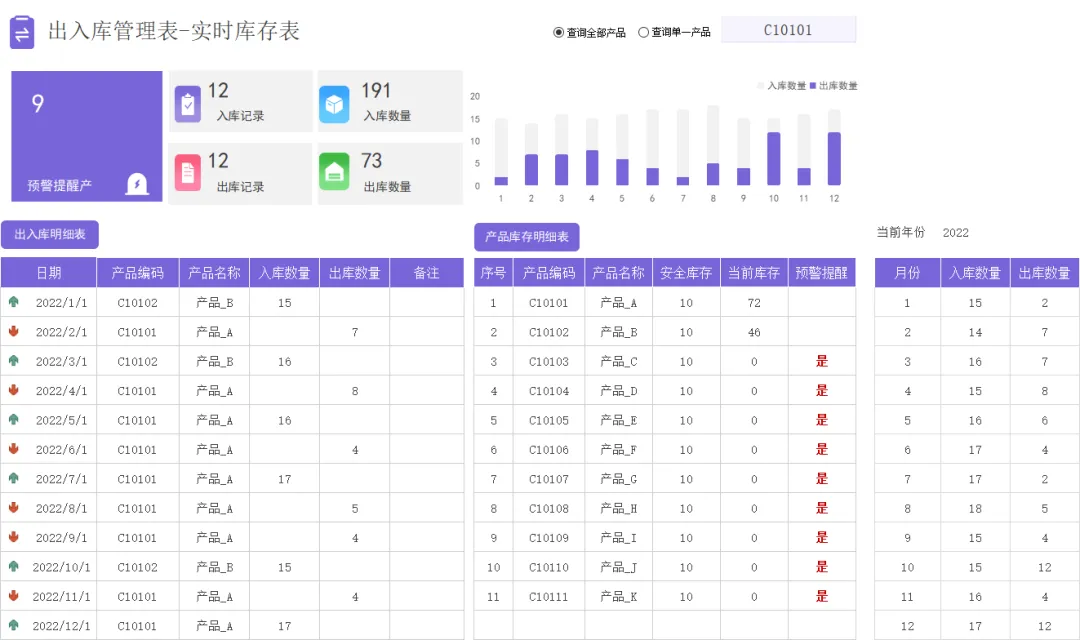Click red down arrow for 2022/2/1
Image resolution: width=1080 pixels, height=640 pixels.
click(x=13, y=331)
